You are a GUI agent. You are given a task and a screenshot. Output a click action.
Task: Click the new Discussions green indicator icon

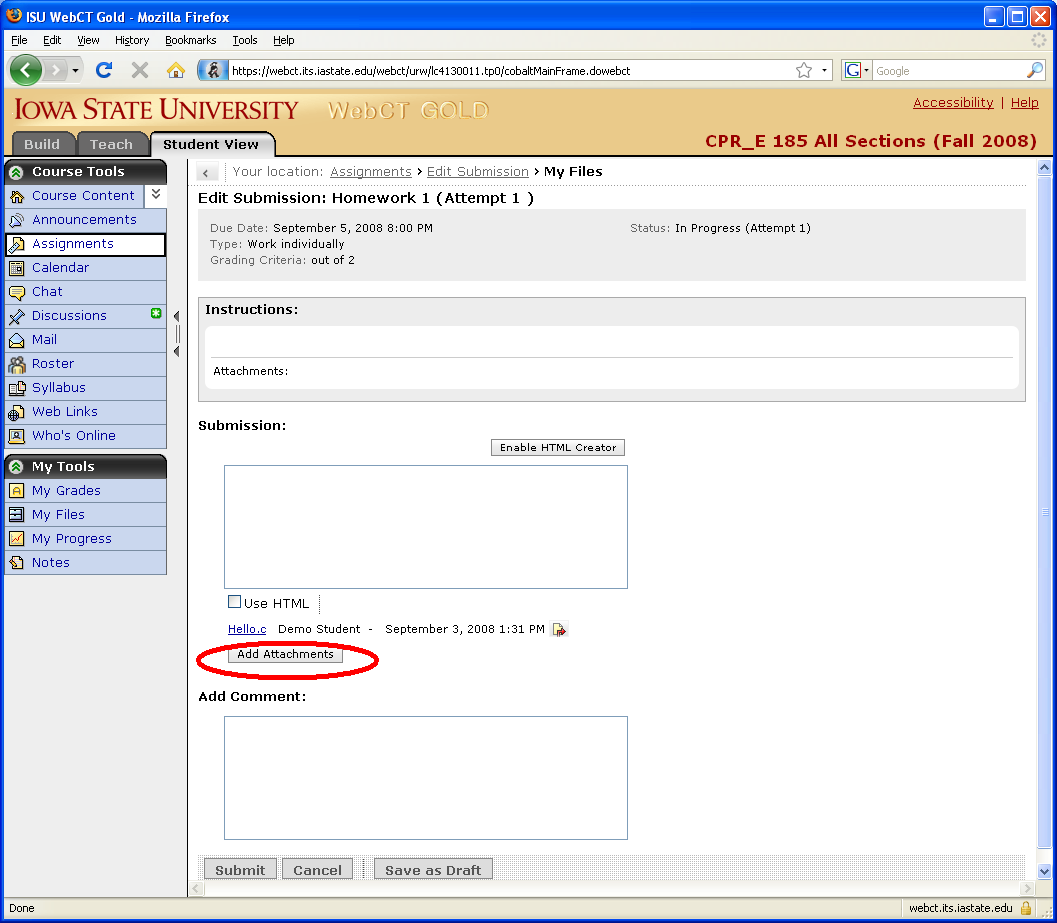(156, 314)
